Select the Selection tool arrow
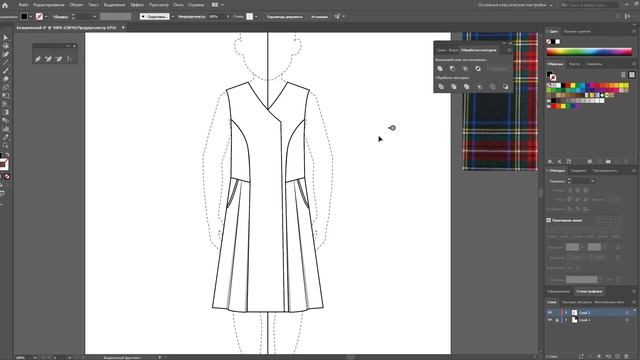Image resolution: width=640 pixels, height=360 pixels. pyautogui.click(x=5, y=38)
